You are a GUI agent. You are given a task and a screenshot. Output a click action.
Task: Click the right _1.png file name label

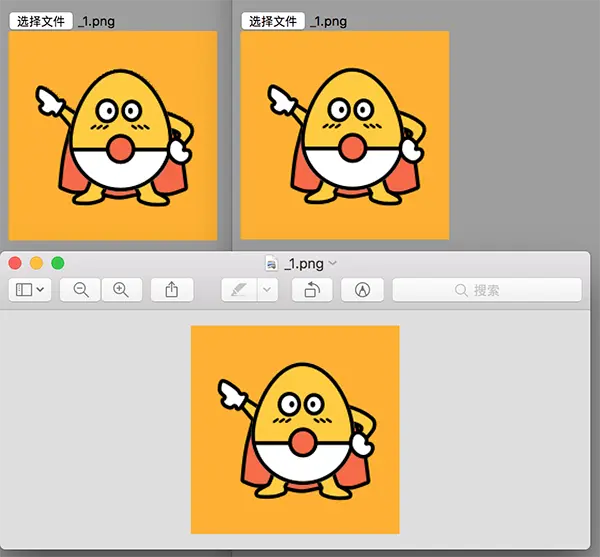[x=328, y=21]
